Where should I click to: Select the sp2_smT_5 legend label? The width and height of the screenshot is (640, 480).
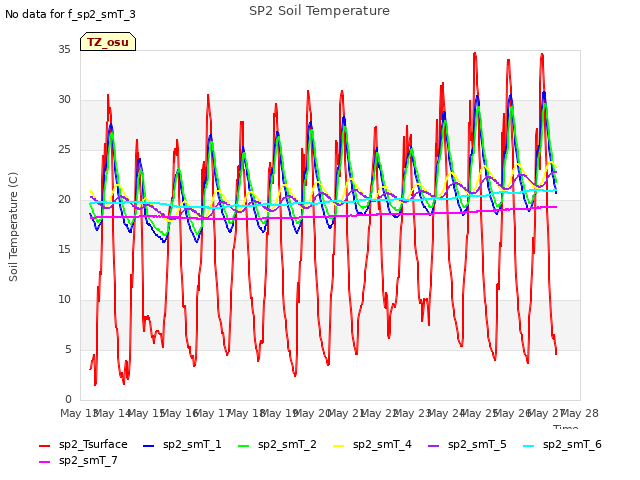click(477, 444)
